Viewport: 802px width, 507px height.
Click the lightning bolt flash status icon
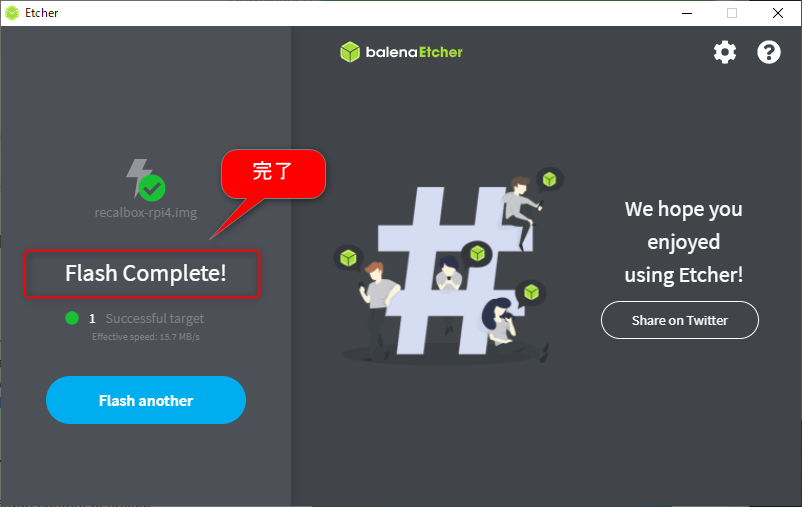click(x=137, y=177)
